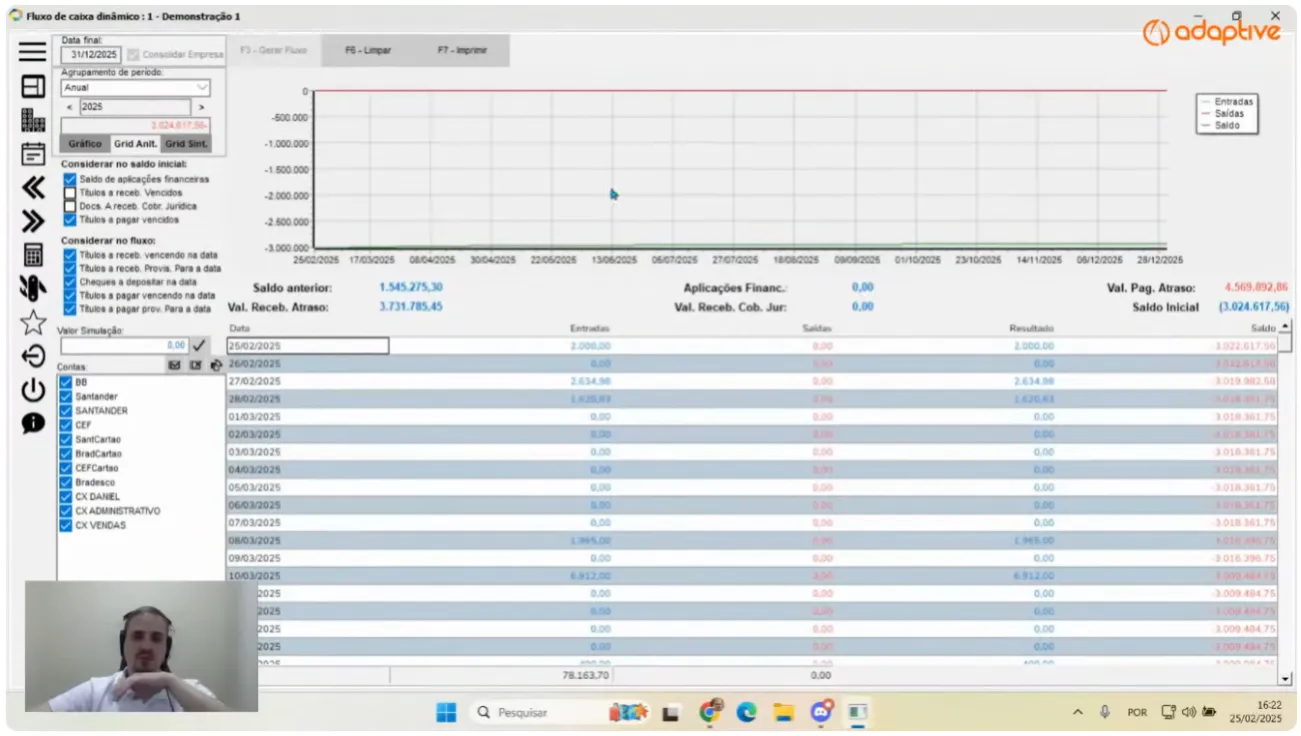1301x736 pixels.
Task: Click the refresh accounts icon beside Contas
Action: coord(216,366)
